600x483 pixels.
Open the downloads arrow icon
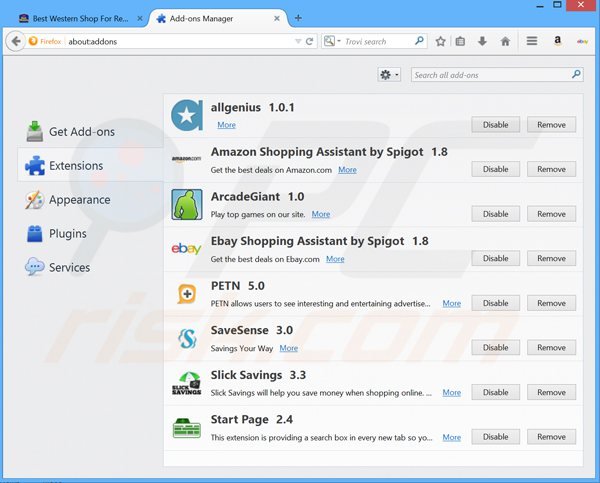pyautogui.click(x=482, y=41)
